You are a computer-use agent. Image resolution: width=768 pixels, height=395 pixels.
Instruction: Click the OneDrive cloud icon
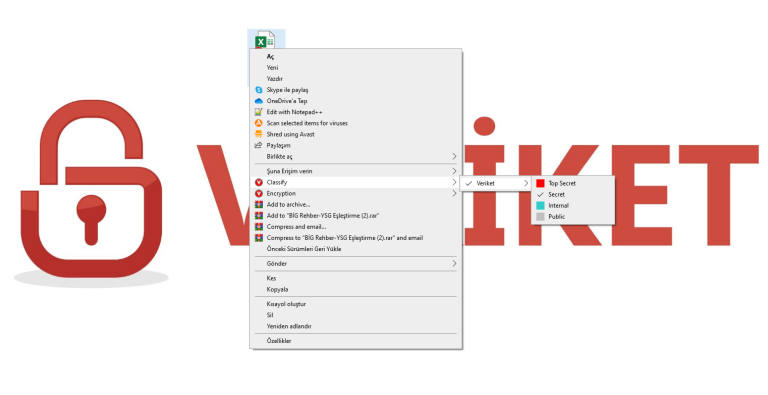(x=259, y=101)
